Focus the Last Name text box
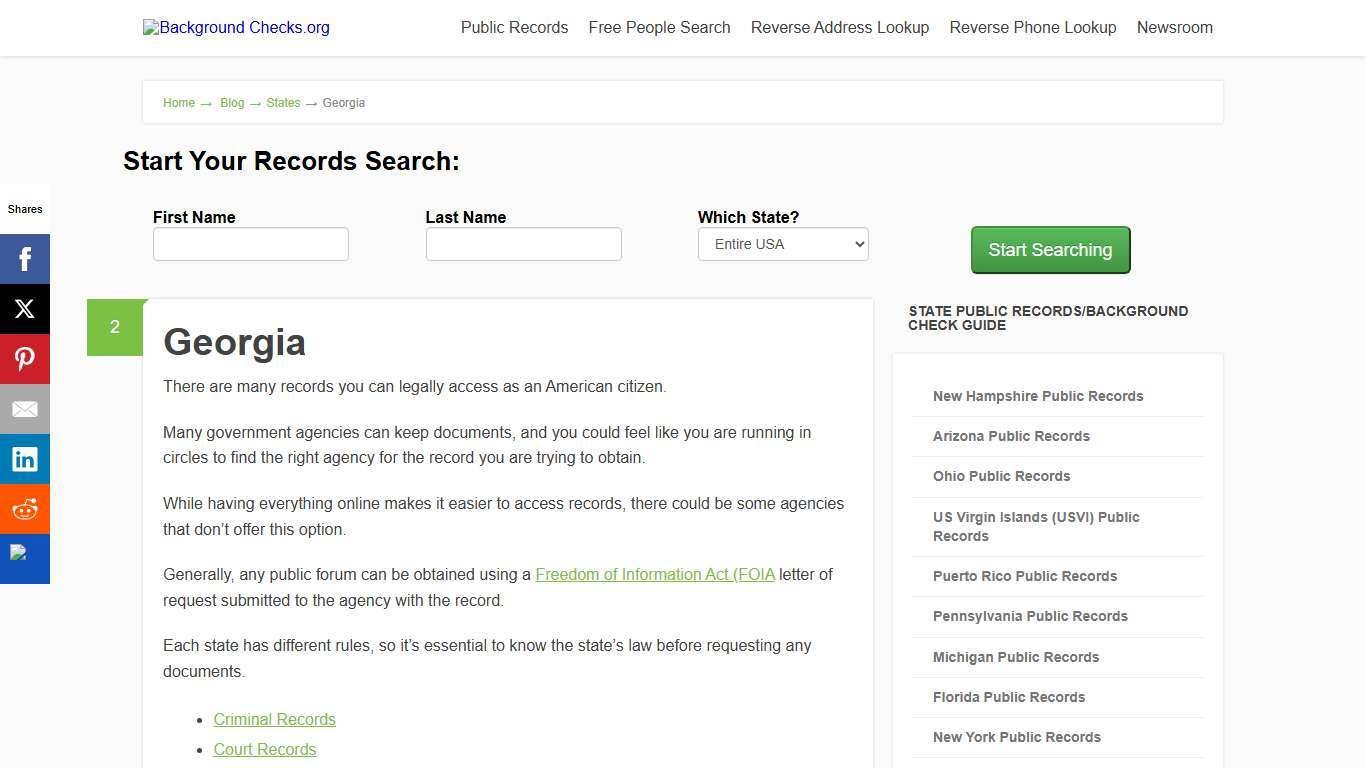This screenshot has height=768, width=1366. [524, 244]
